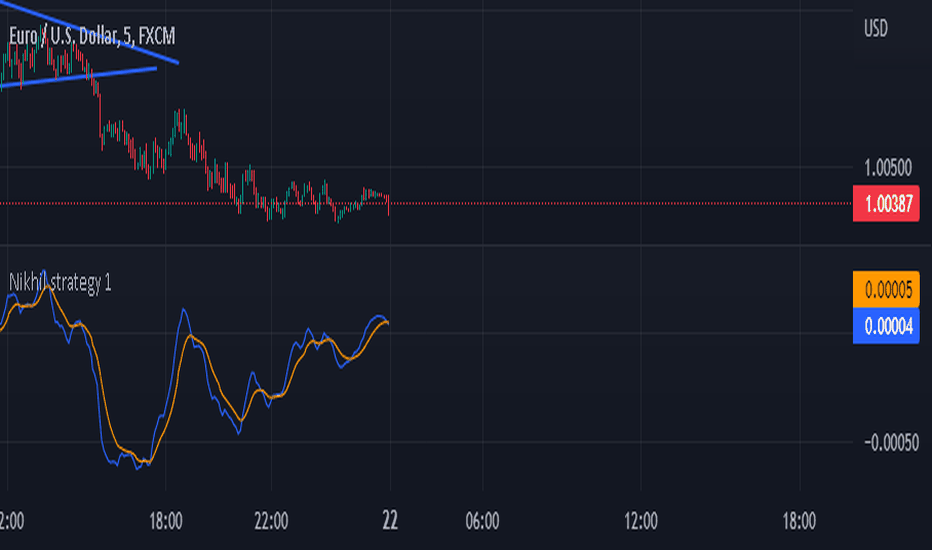
Task: Click the orange 0.00005 indicator value label
Action: coord(886,290)
